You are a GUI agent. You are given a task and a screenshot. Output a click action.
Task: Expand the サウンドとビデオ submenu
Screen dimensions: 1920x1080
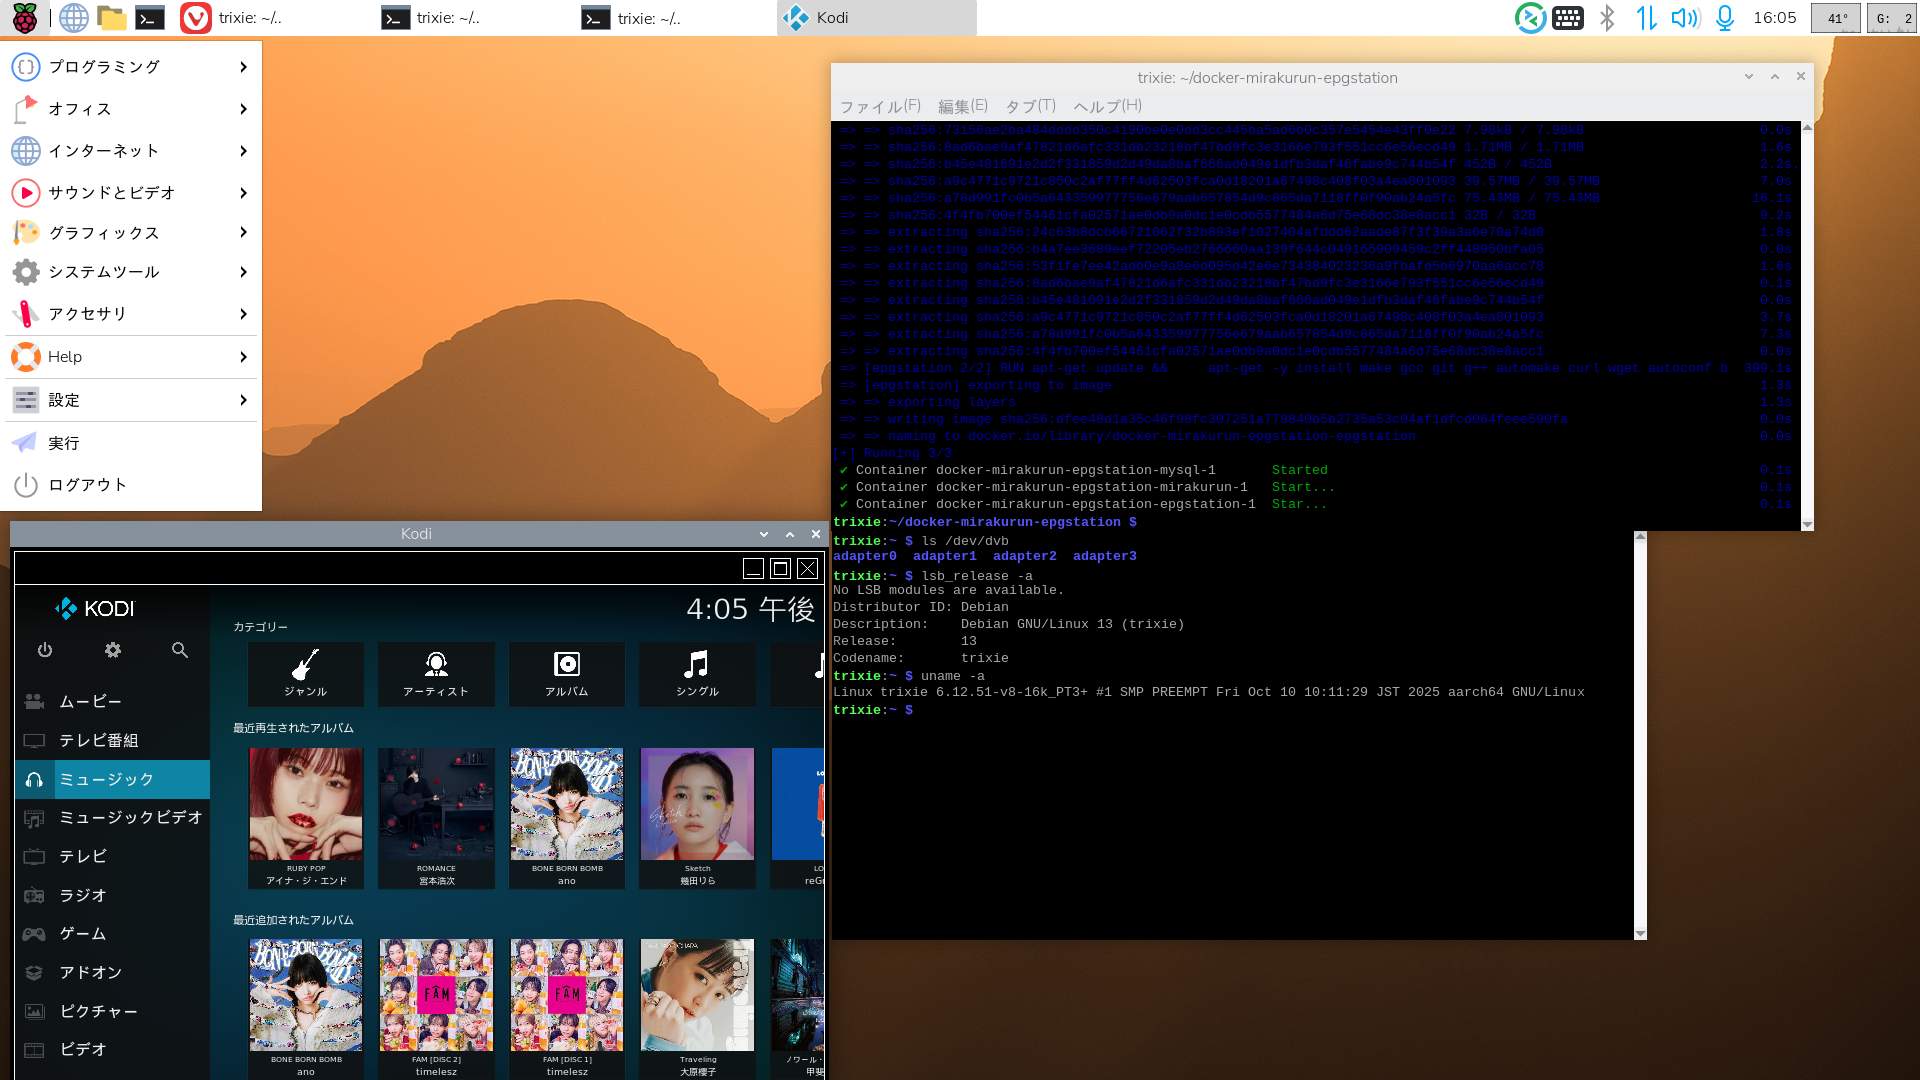click(x=130, y=192)
